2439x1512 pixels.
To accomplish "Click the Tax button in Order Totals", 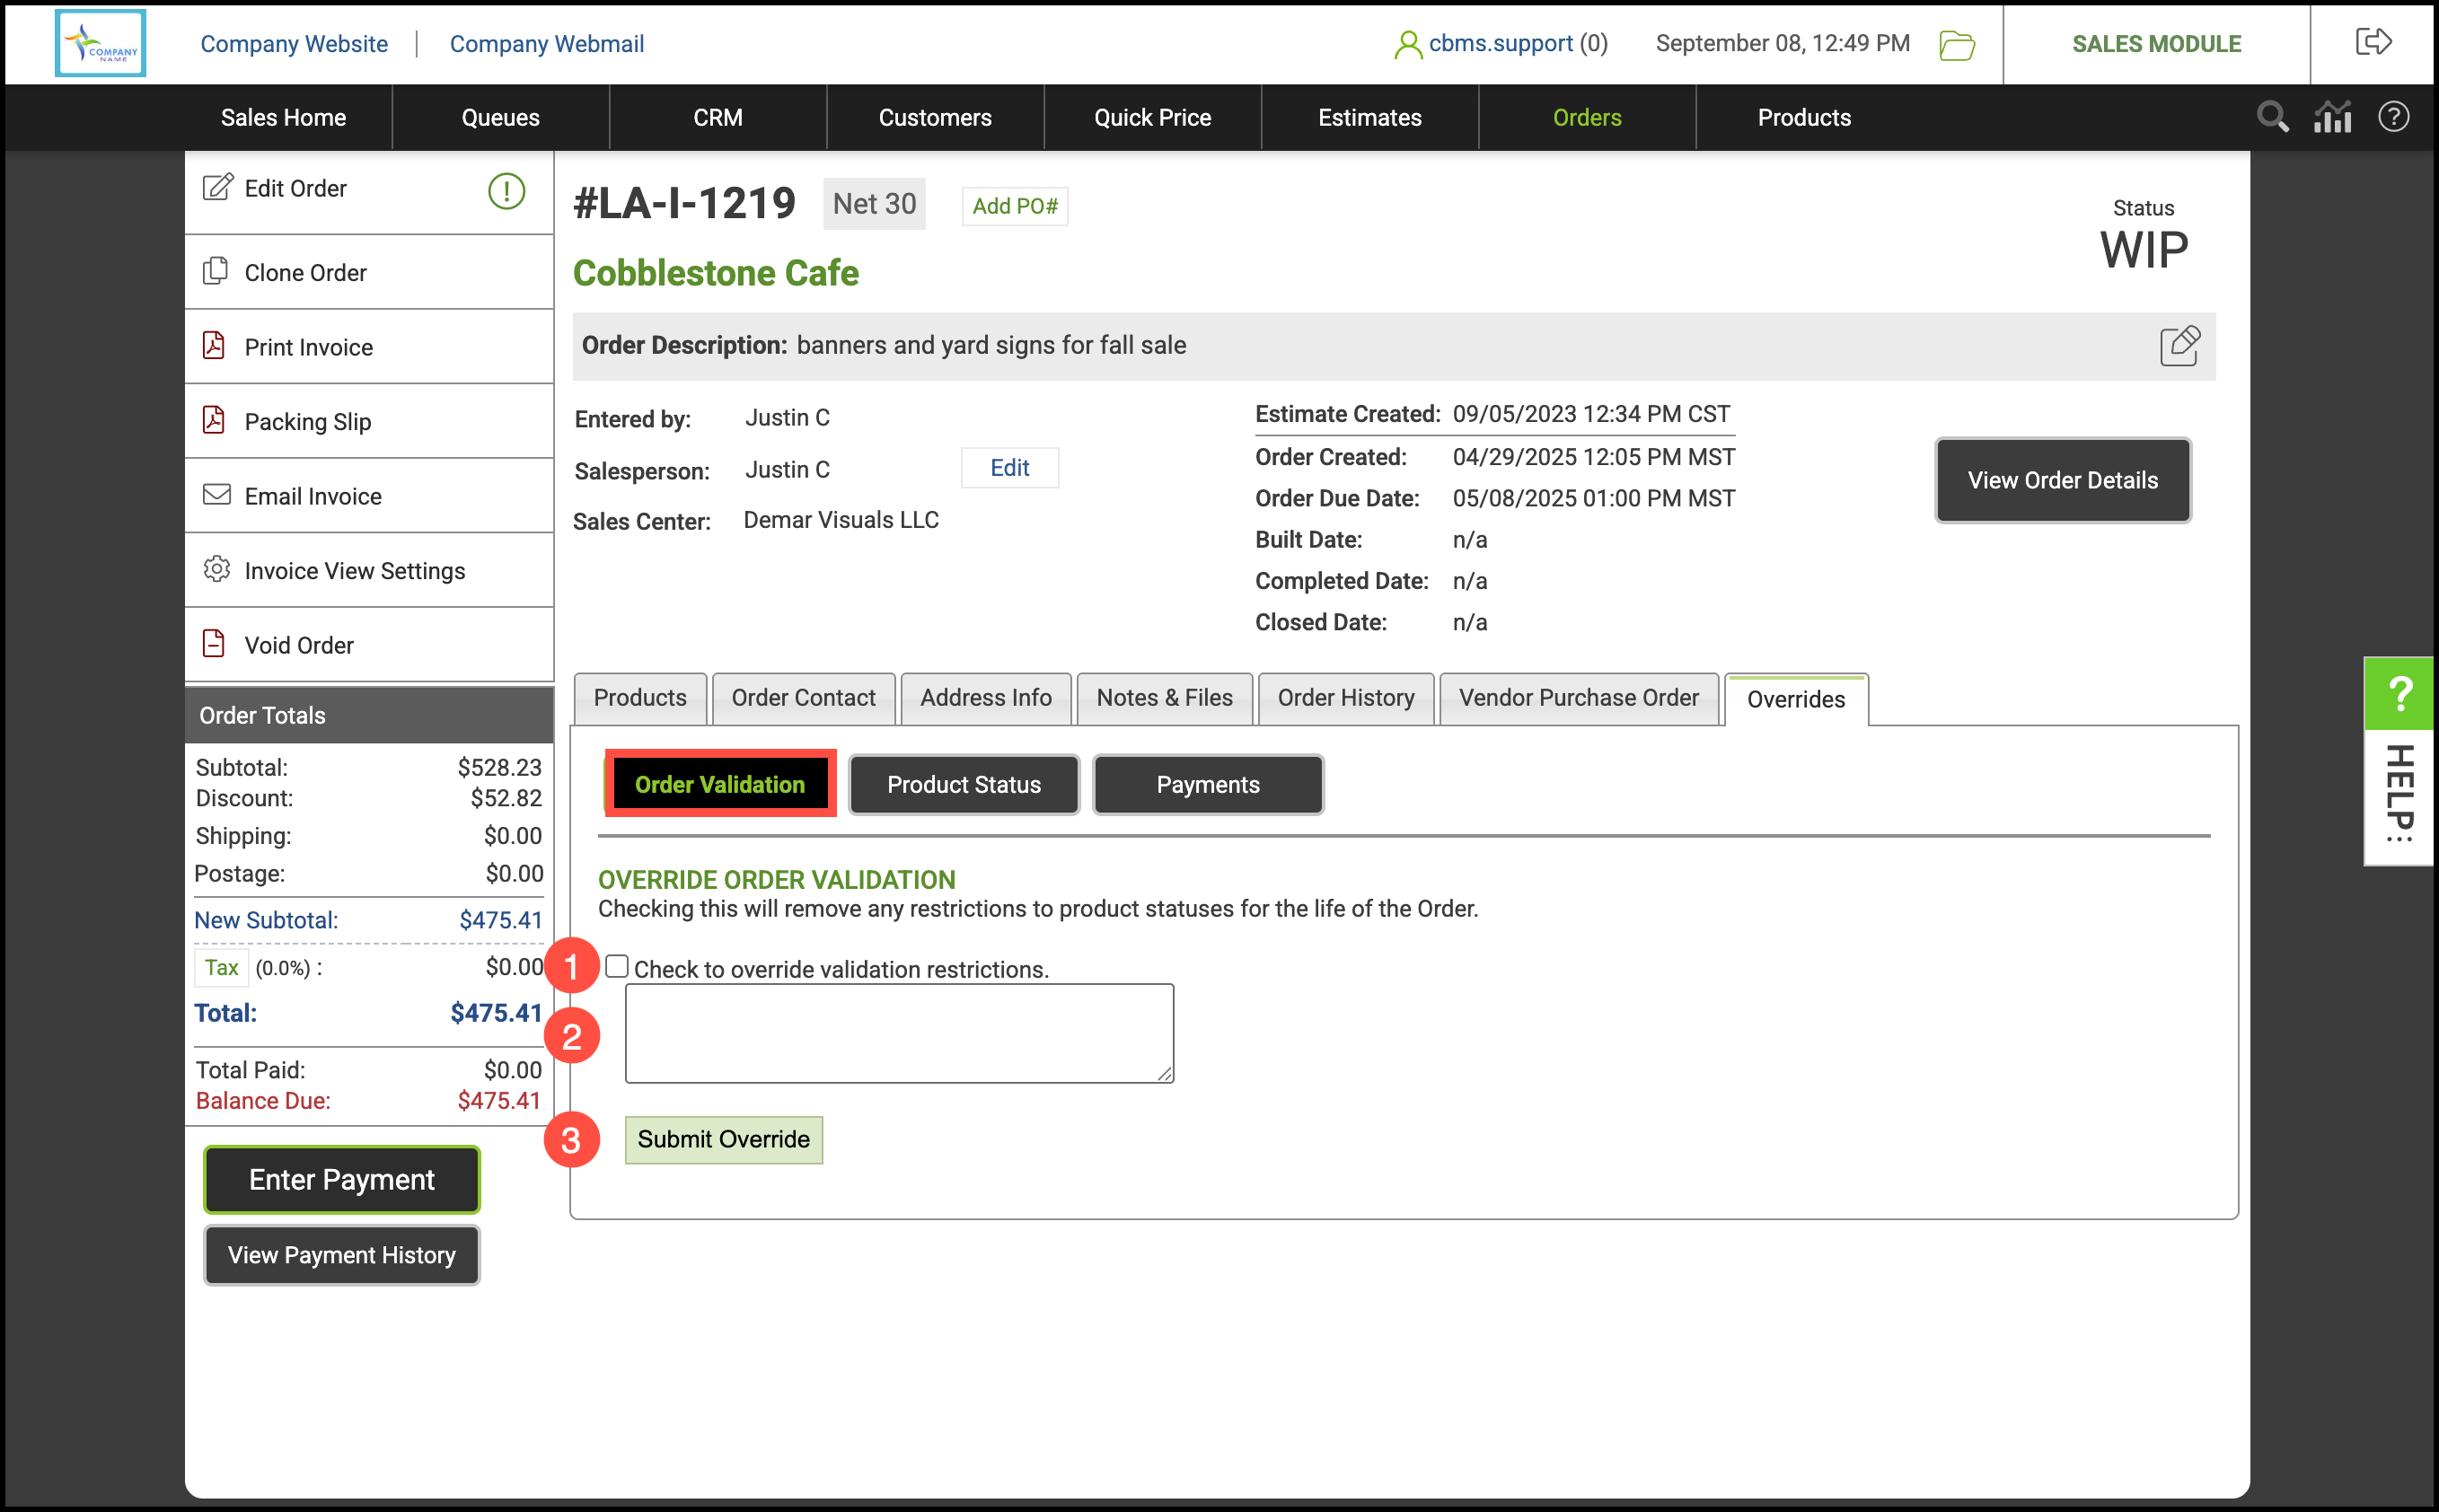I will 221,967.
